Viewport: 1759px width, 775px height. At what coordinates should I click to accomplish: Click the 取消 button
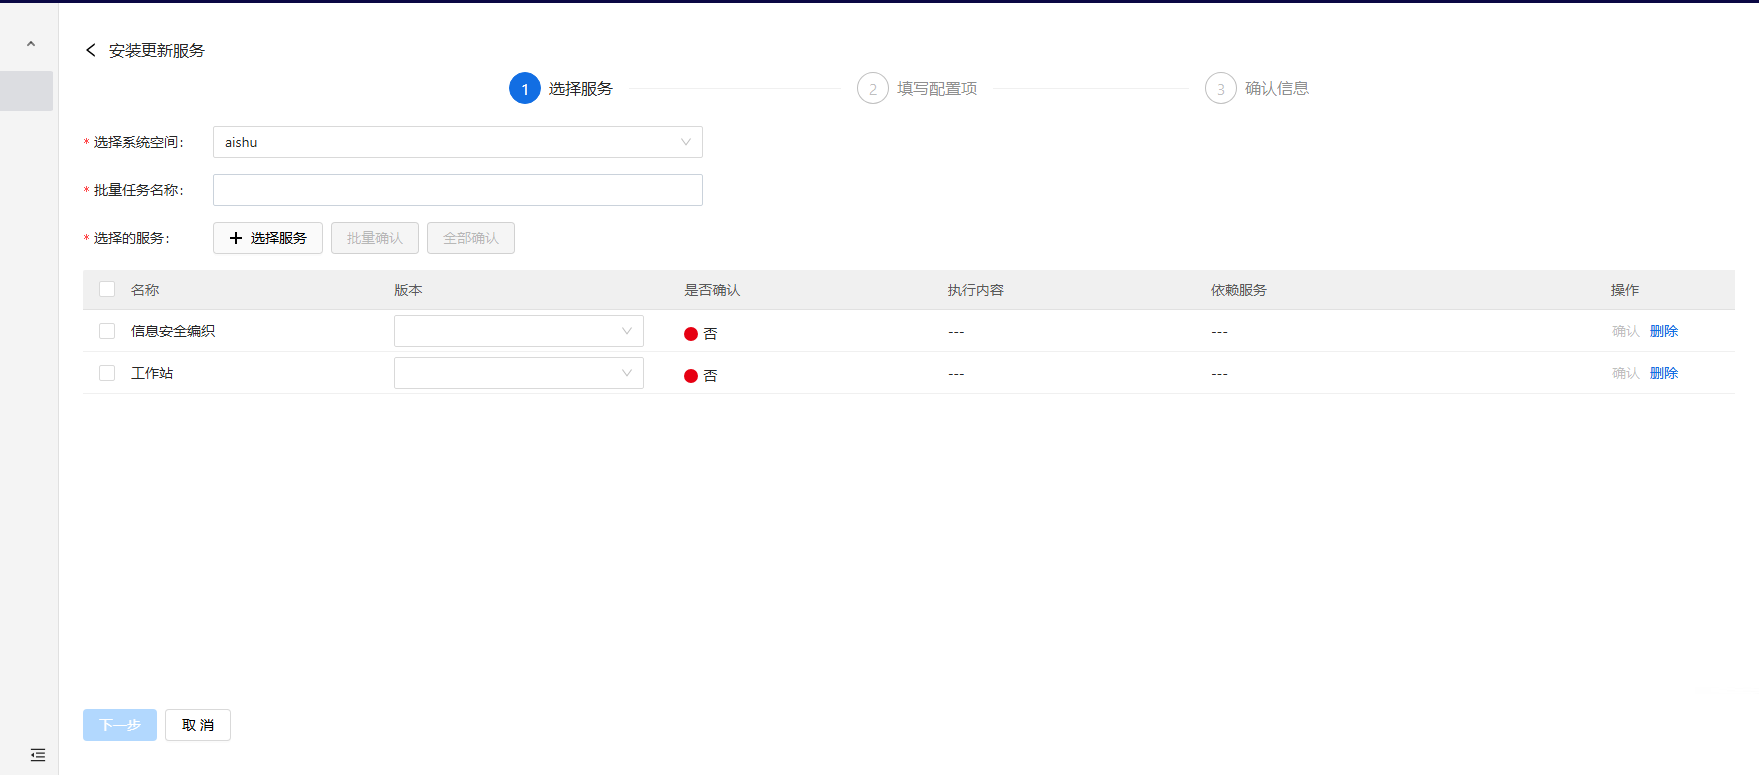tap(198, 725)
